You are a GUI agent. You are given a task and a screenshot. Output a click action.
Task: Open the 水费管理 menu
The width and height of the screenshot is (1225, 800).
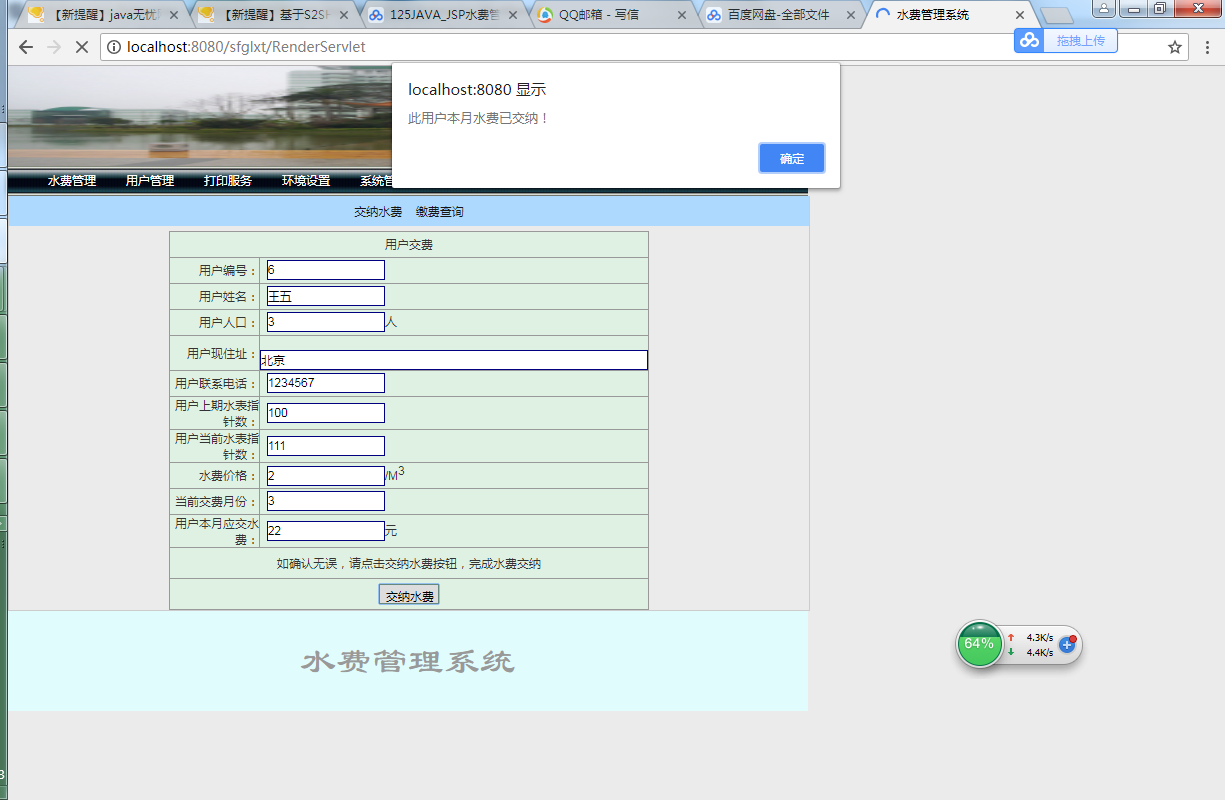coord(72,181)
